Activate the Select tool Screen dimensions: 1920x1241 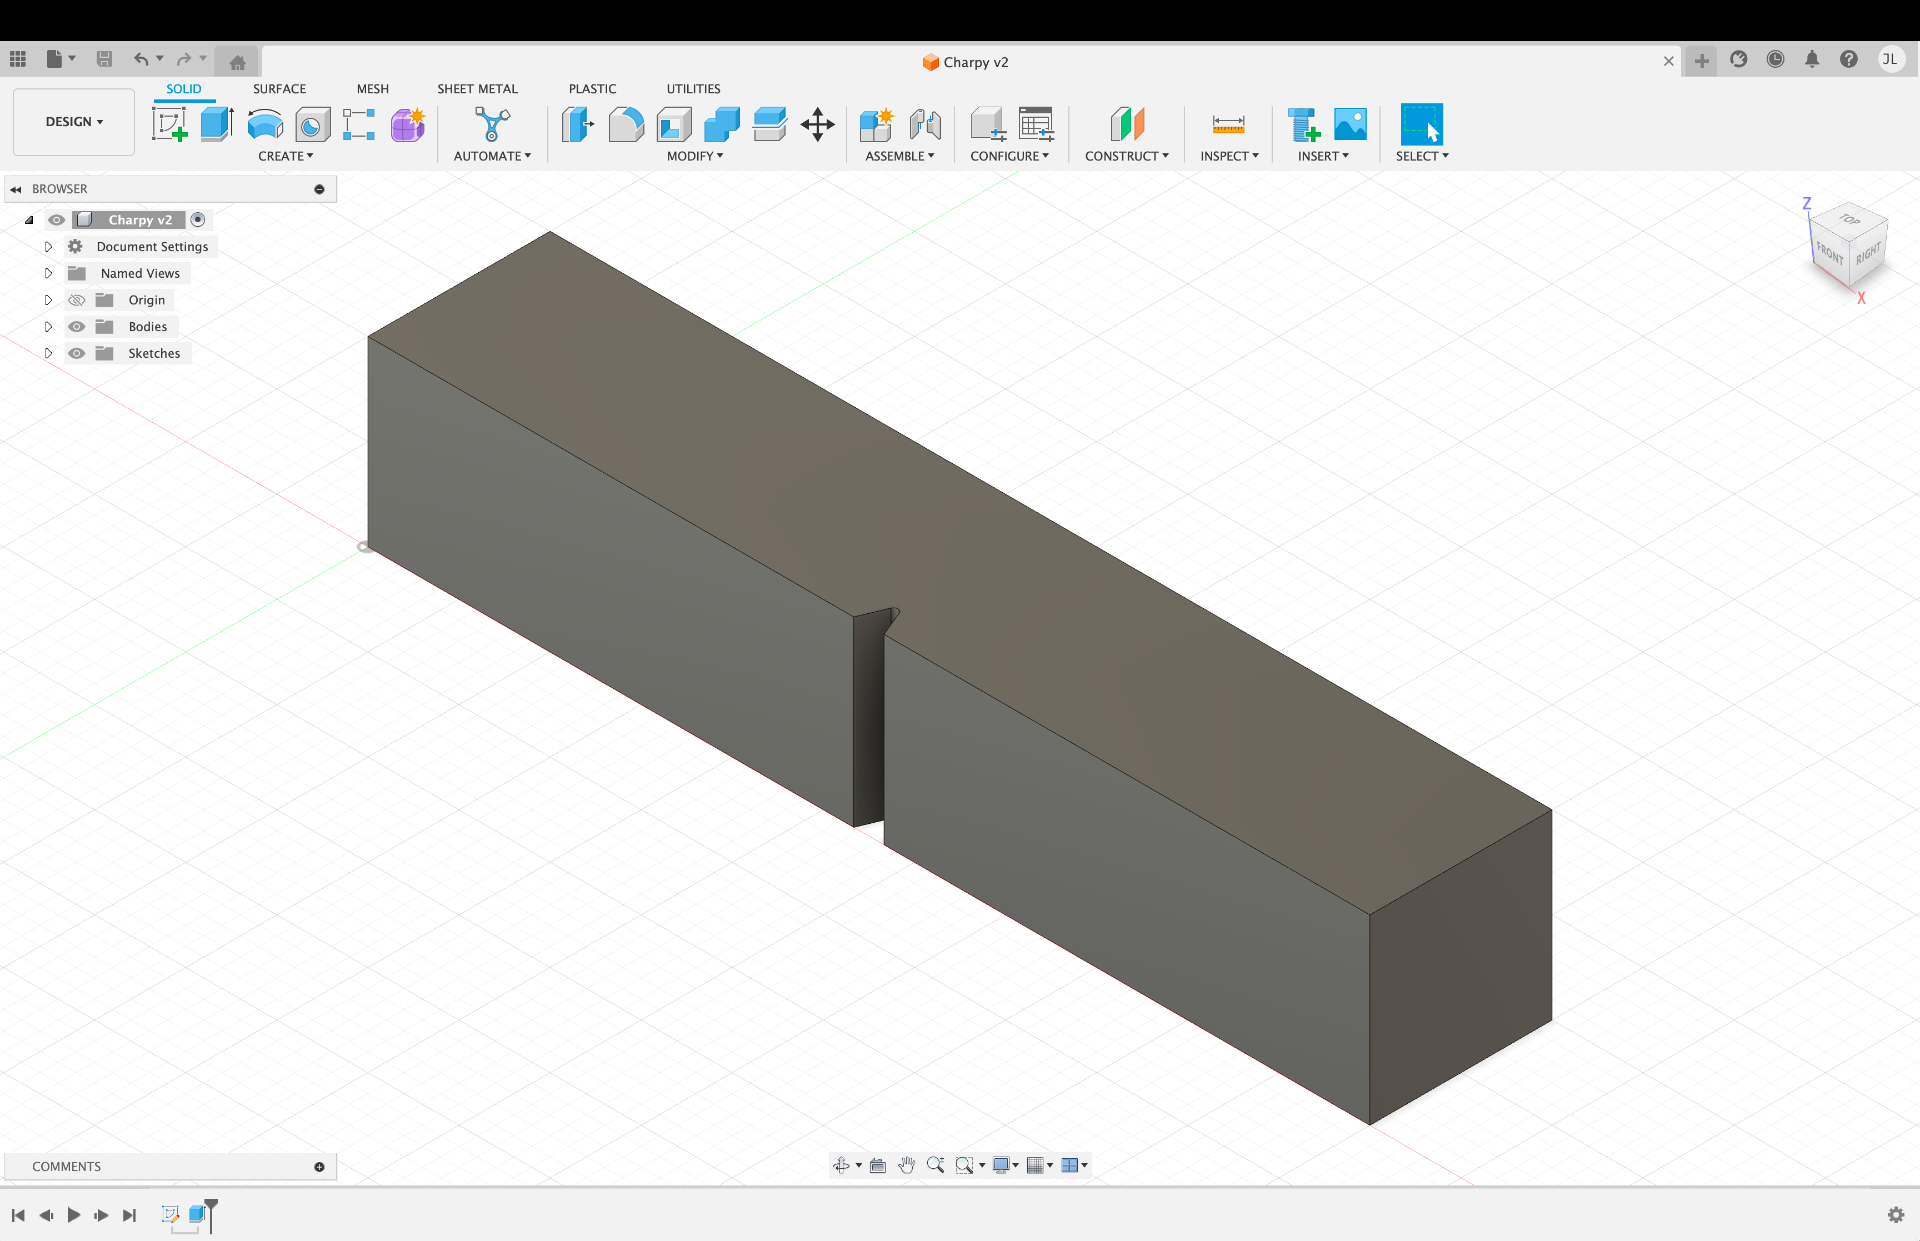tap(1422, 125)
